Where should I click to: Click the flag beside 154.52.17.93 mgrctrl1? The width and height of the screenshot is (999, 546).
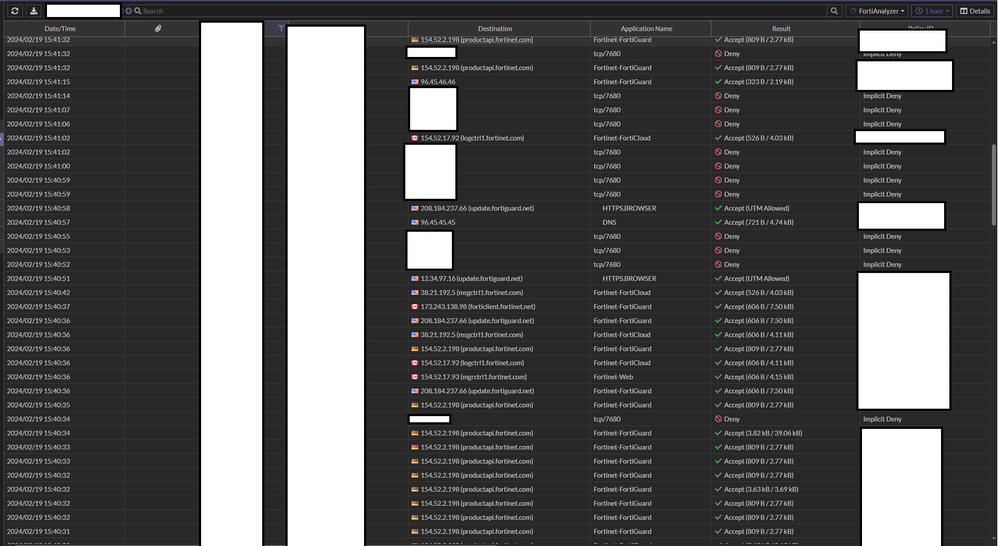coord(415,377)
